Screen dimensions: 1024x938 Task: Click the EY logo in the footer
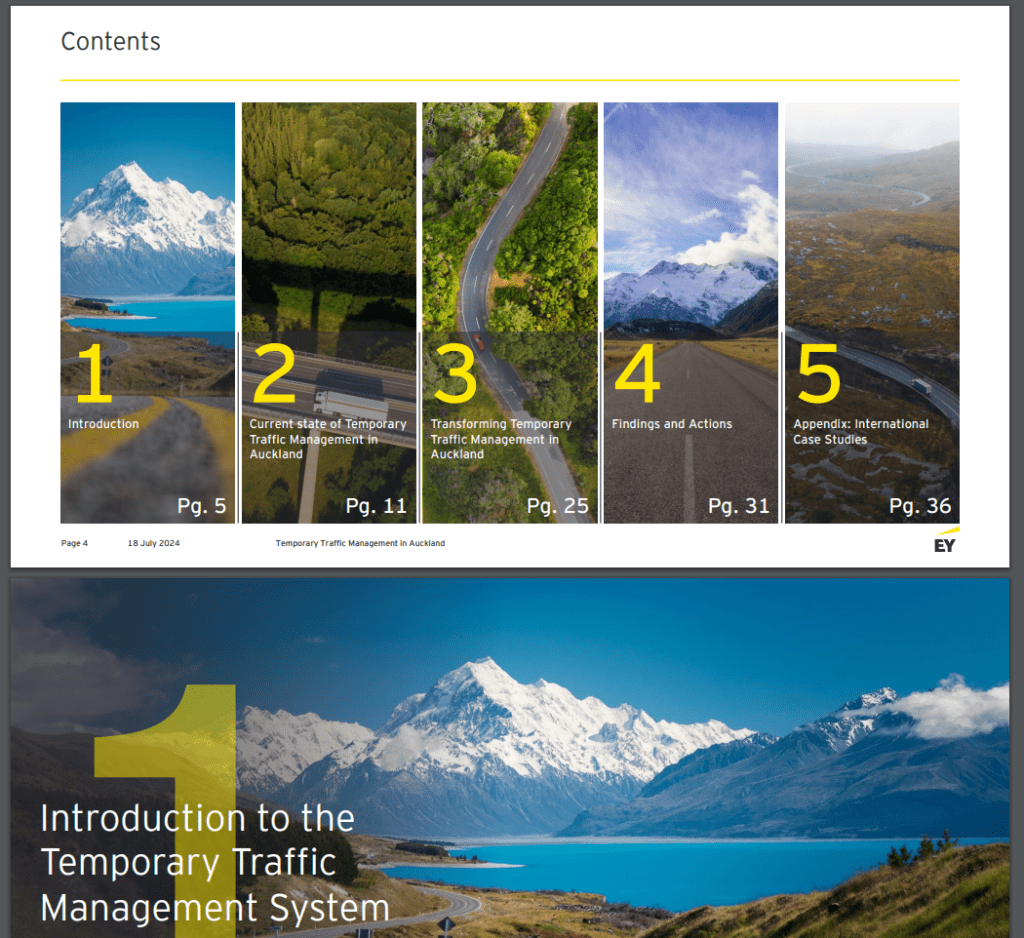(946, 542)
